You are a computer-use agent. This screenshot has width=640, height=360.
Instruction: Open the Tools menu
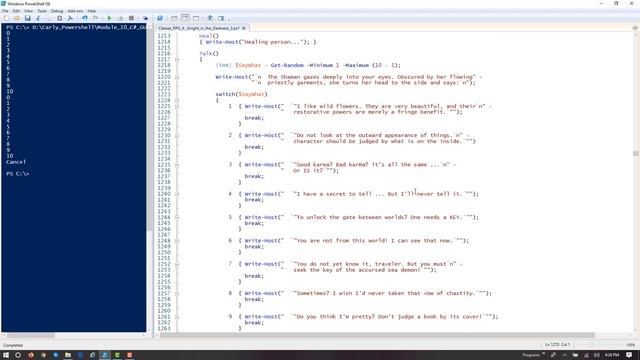42,11
